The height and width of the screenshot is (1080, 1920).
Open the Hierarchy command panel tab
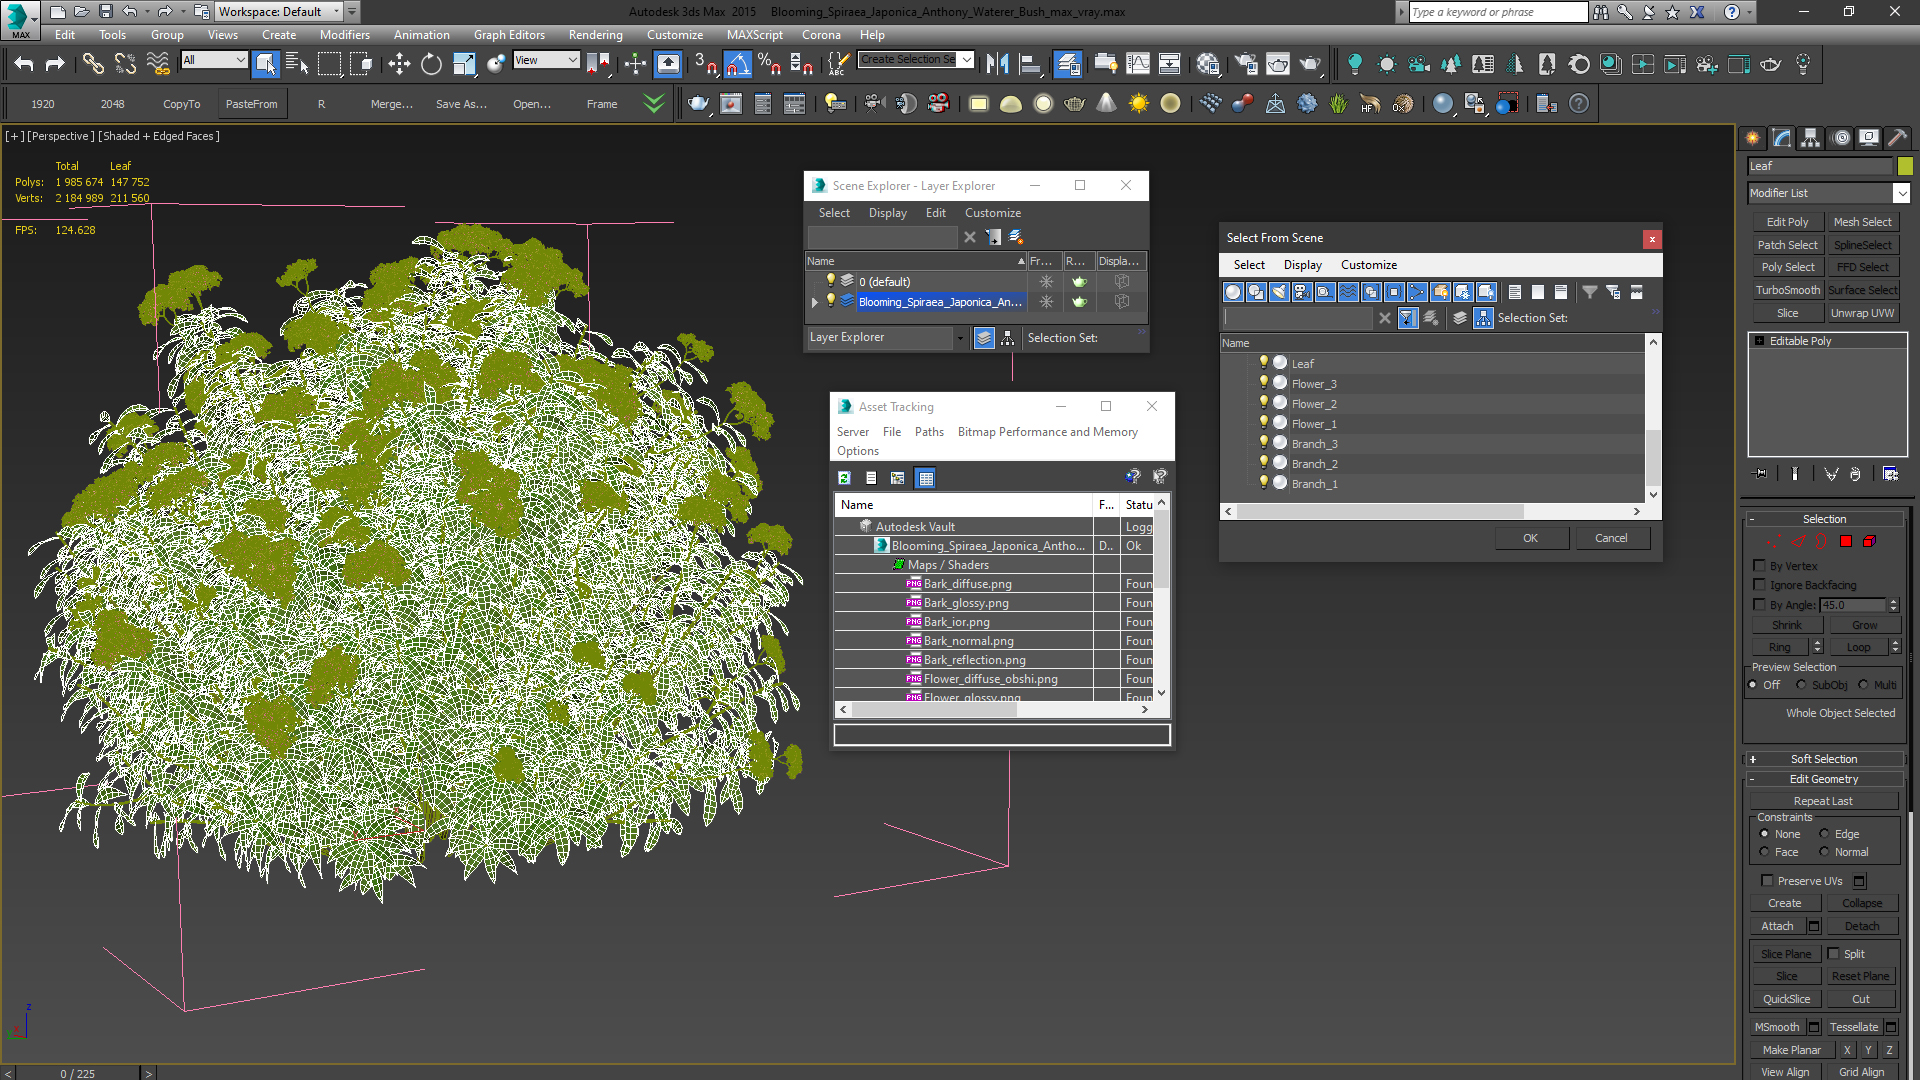pyautogui.click(x=1811, y=138)
